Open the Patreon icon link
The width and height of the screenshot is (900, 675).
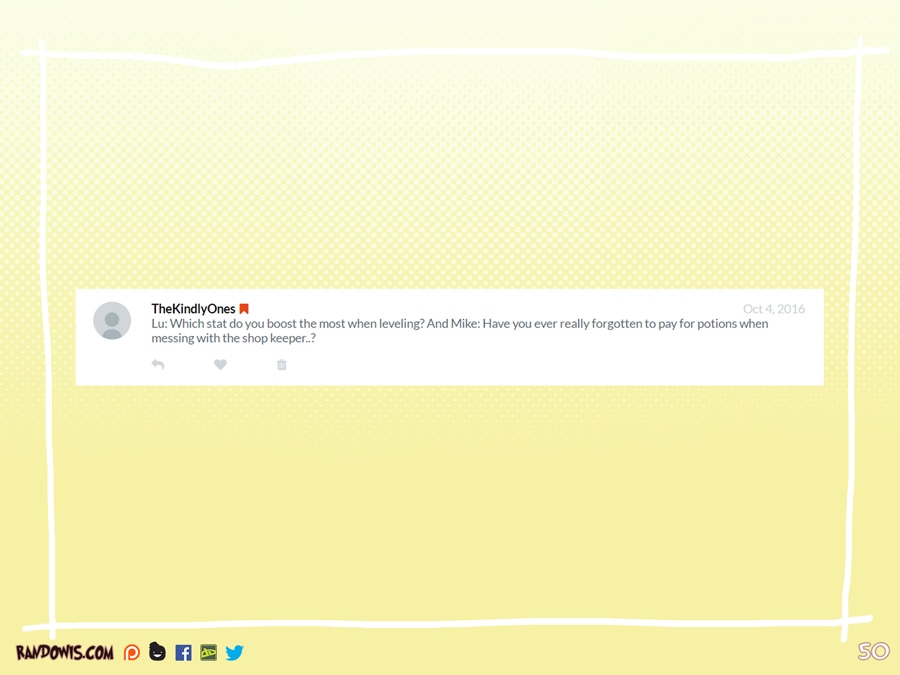pyautogui.click(x=132, y=653)
